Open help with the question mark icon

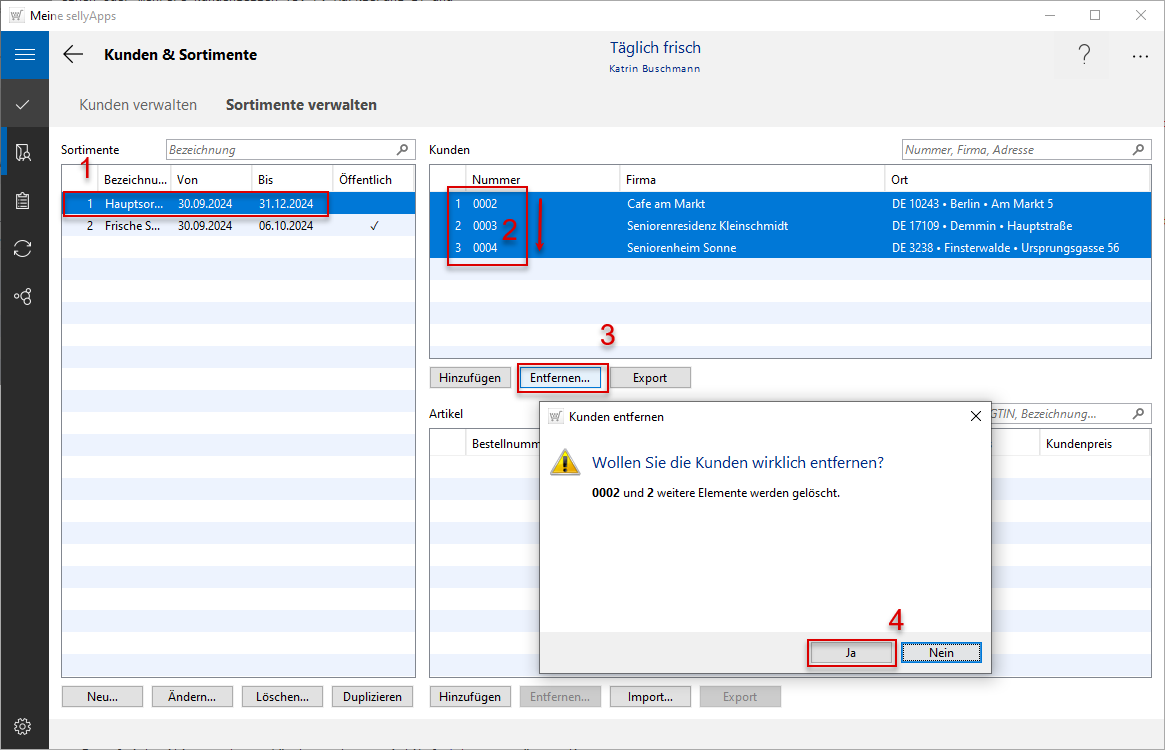click(x=1084, y=56)
